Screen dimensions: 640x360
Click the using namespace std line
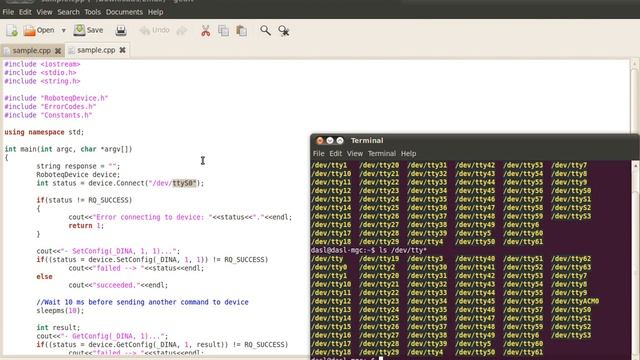pos(44,132)
